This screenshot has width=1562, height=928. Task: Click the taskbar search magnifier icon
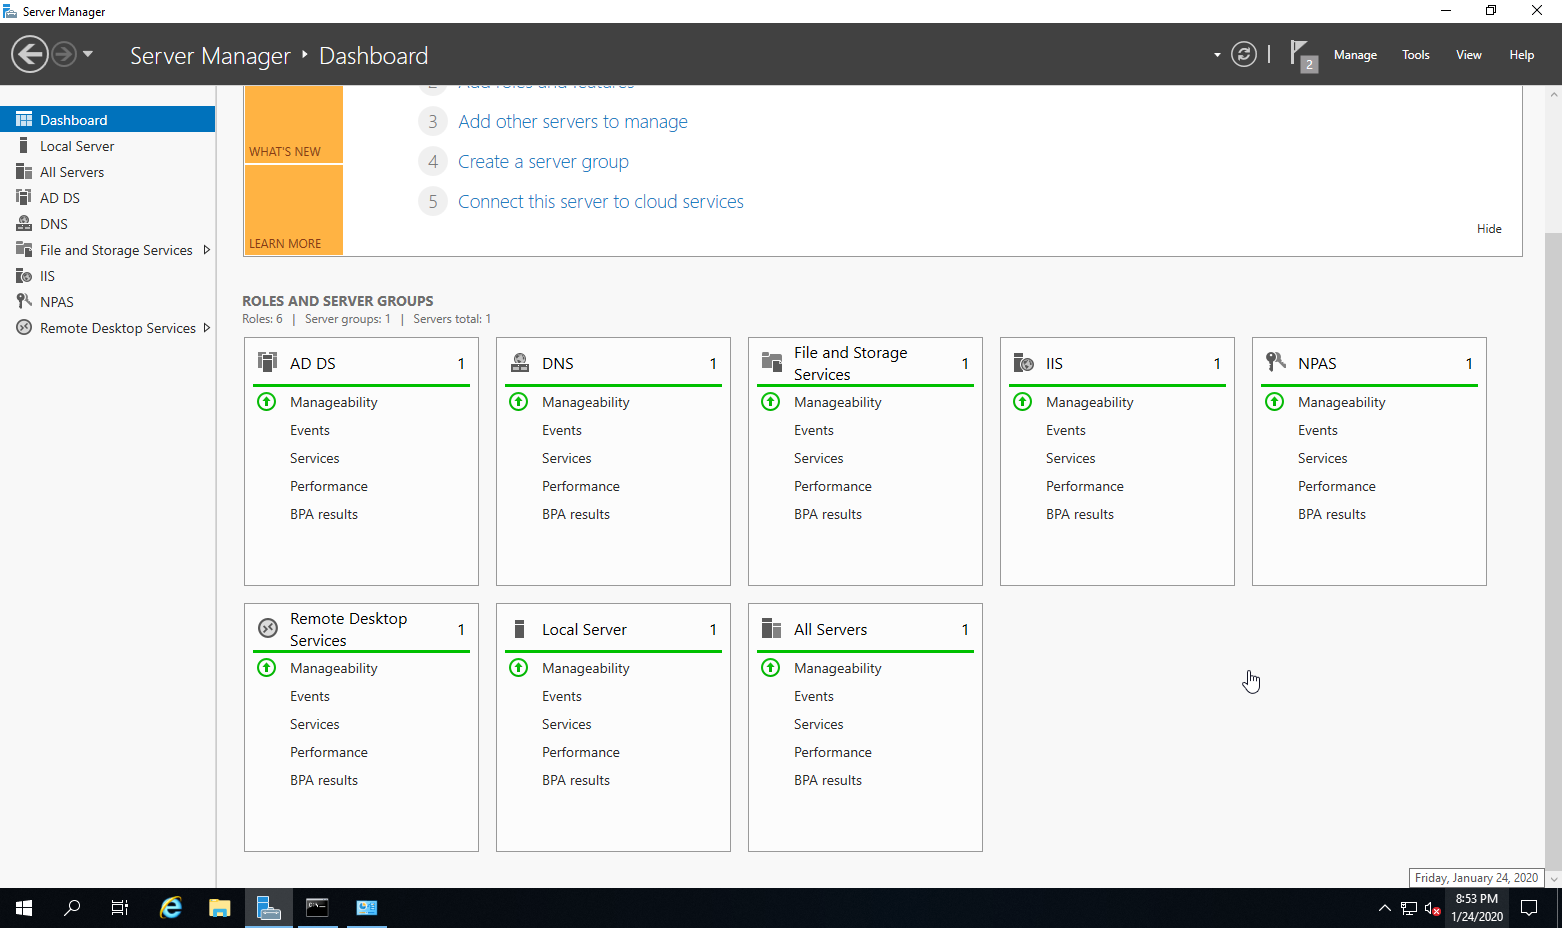(x=72, y=908)
